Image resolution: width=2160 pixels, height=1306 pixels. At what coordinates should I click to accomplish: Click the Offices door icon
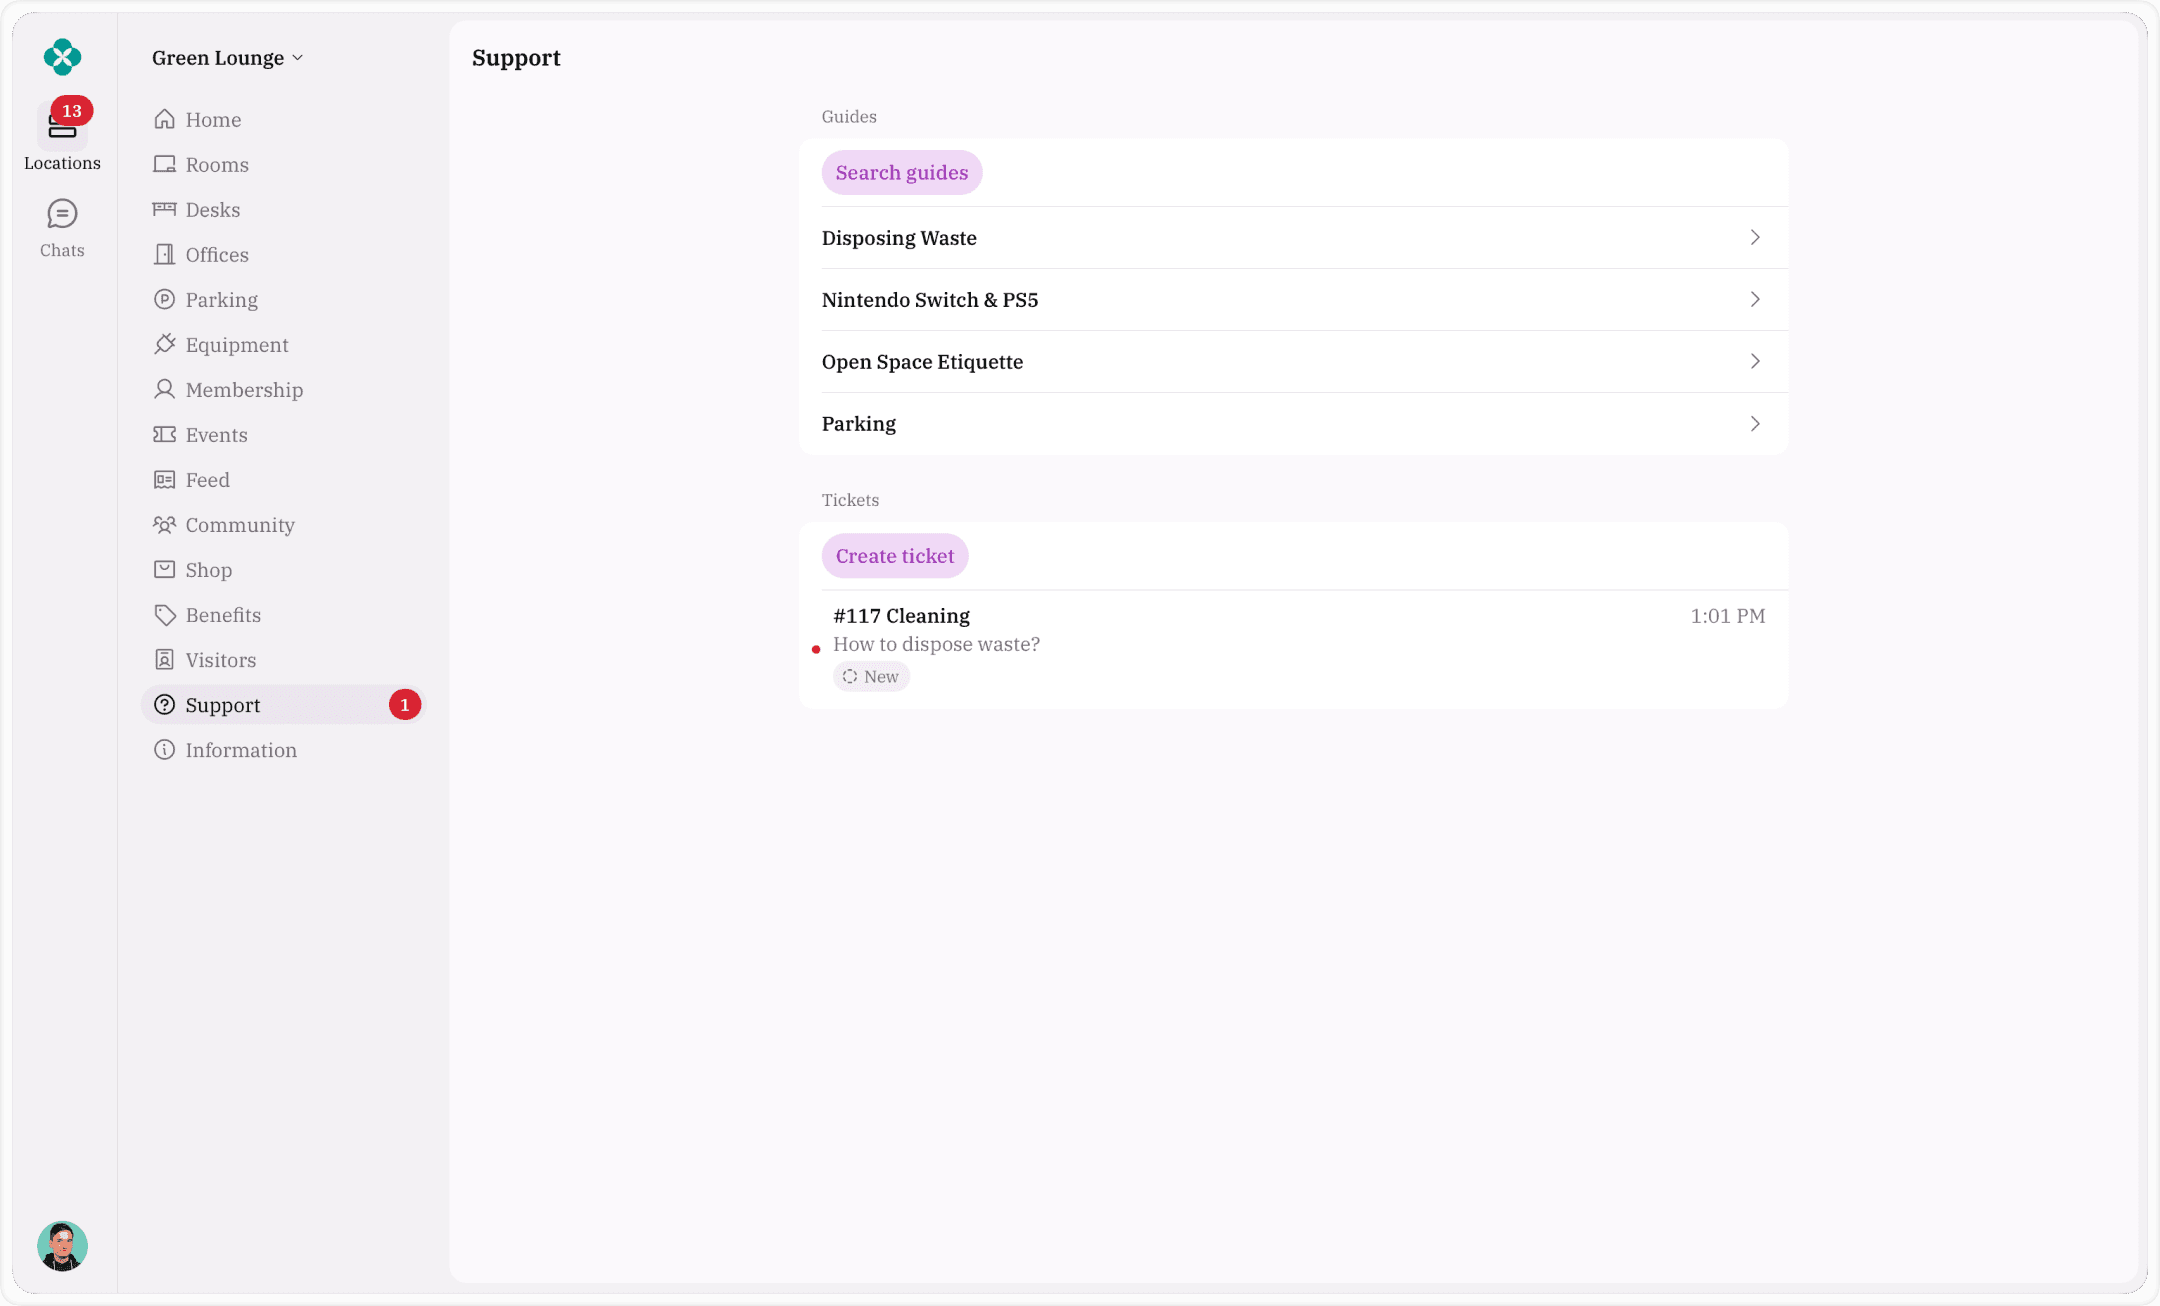coord(164,254)
